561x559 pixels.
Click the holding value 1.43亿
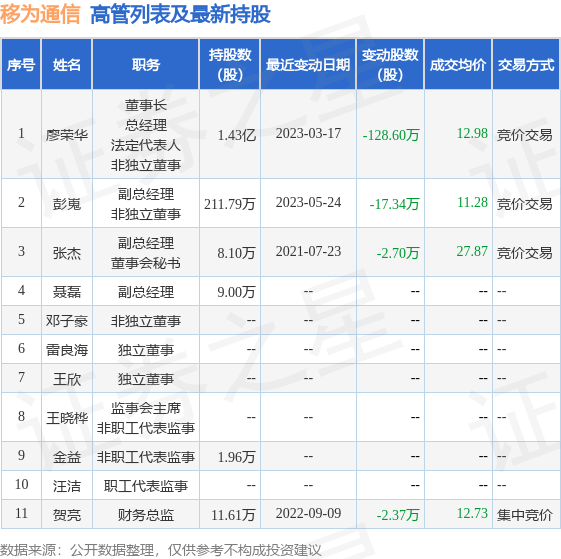tap(236, 135)
